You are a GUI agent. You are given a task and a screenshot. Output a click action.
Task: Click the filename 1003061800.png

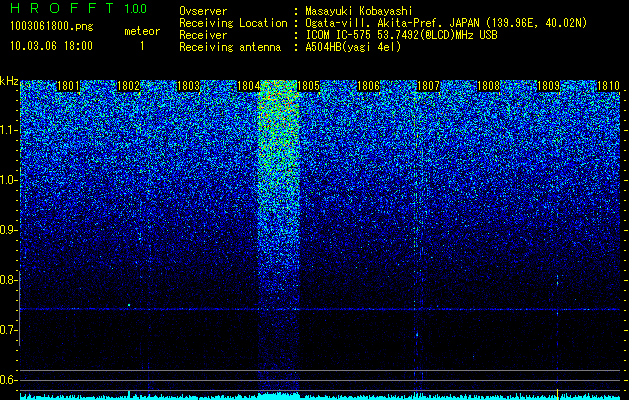(x=51, y=27)
